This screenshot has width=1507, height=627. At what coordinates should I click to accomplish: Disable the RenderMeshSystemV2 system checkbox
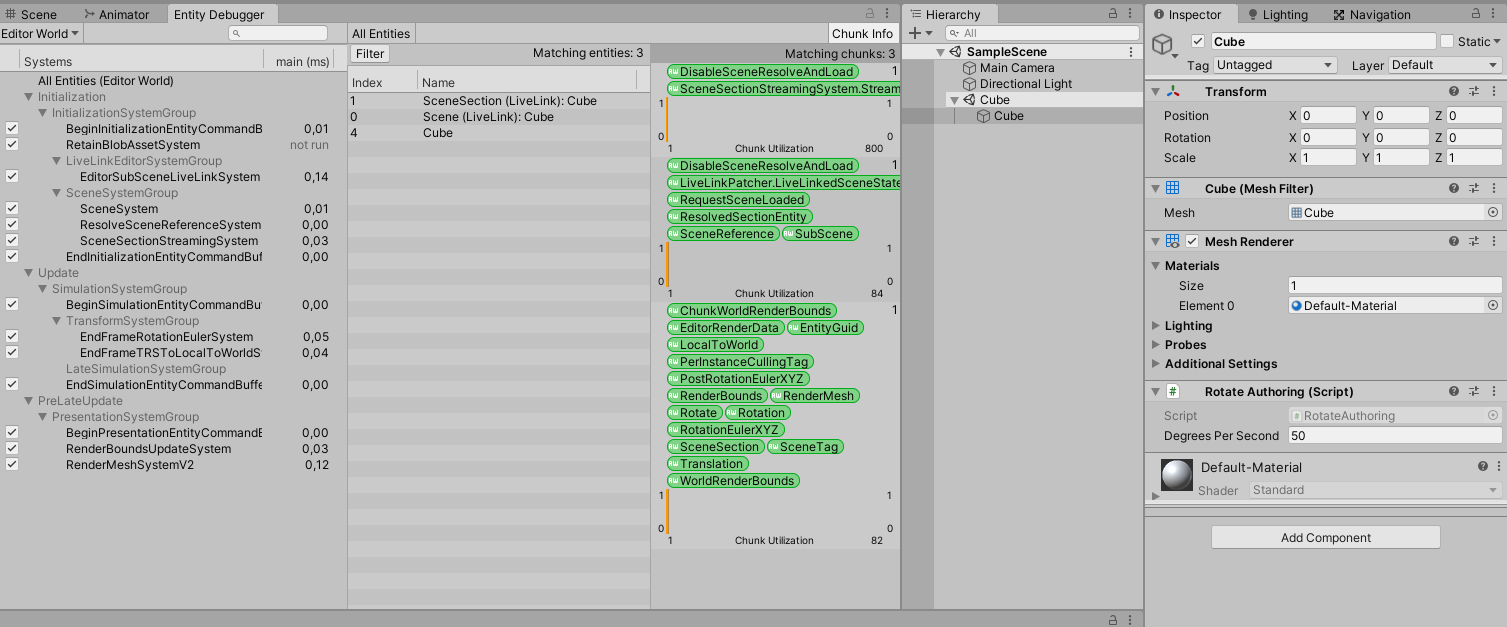pyautogui.click(x=11, y=464)
